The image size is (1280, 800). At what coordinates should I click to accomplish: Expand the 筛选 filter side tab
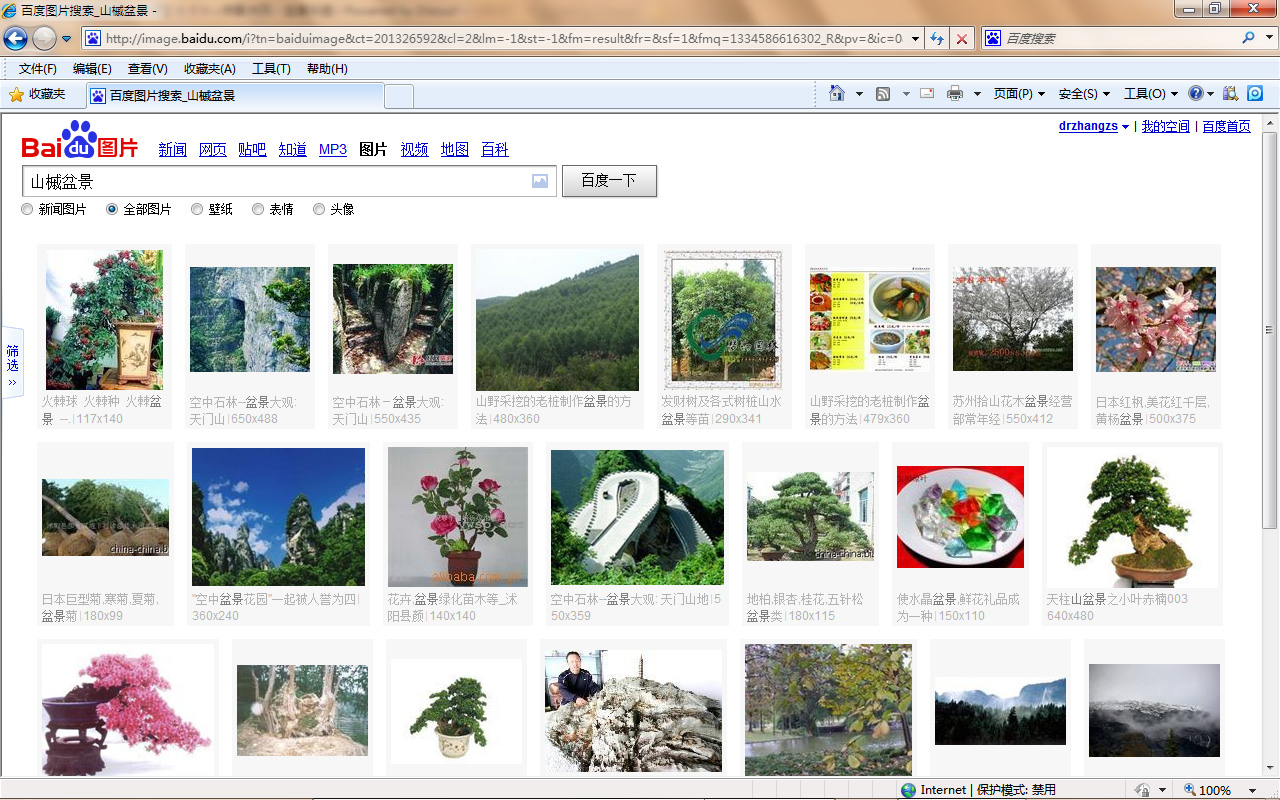pos(12,363)
